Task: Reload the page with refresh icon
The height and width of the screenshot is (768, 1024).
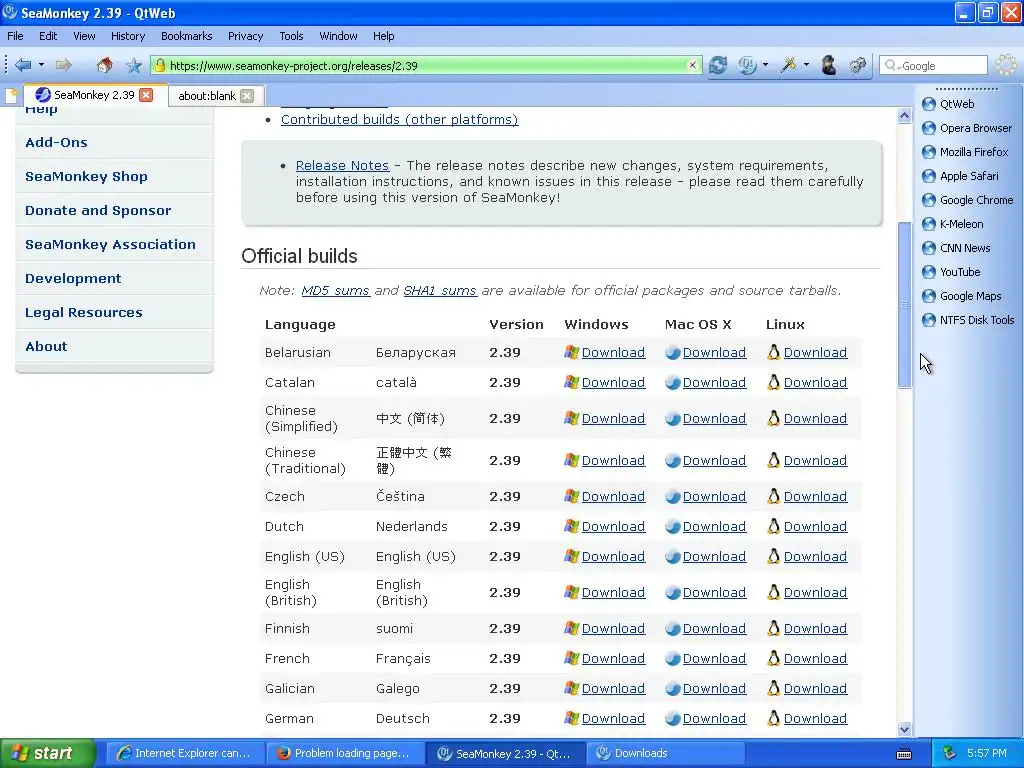Action: (x=718, y=65)
